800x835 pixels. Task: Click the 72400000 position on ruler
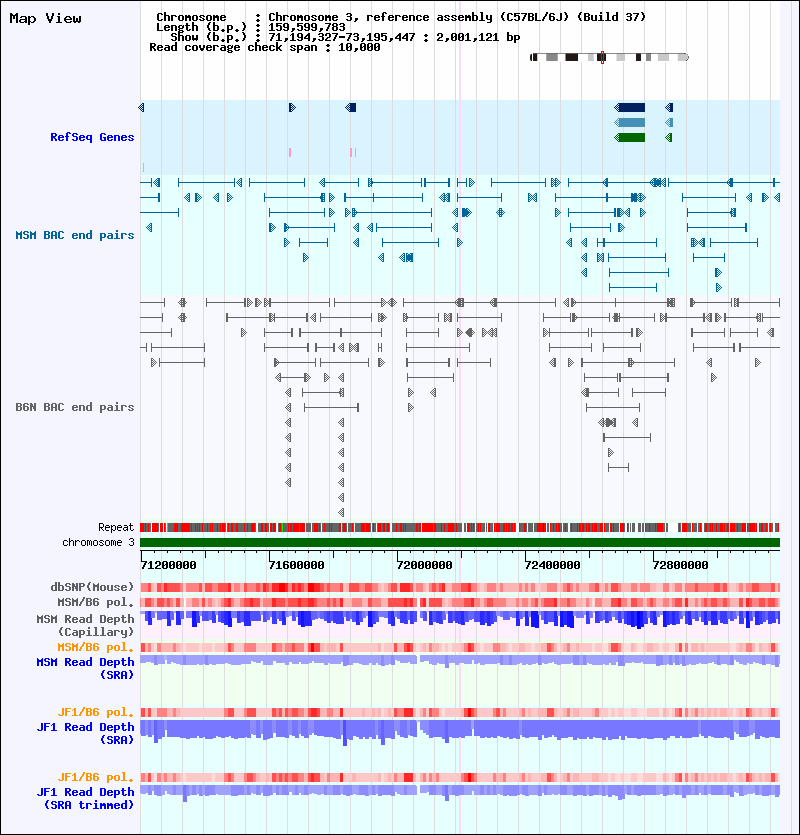click(x=552, y=565)
